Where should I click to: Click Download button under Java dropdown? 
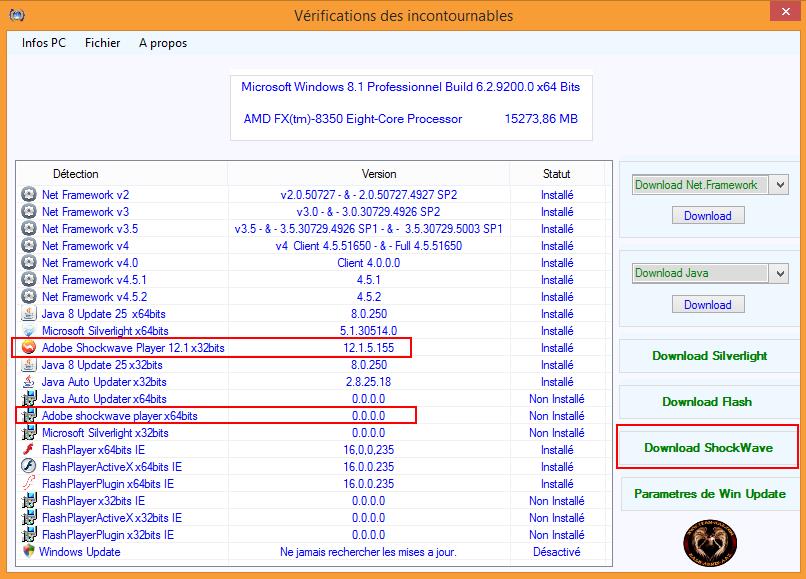coord(708,304)
